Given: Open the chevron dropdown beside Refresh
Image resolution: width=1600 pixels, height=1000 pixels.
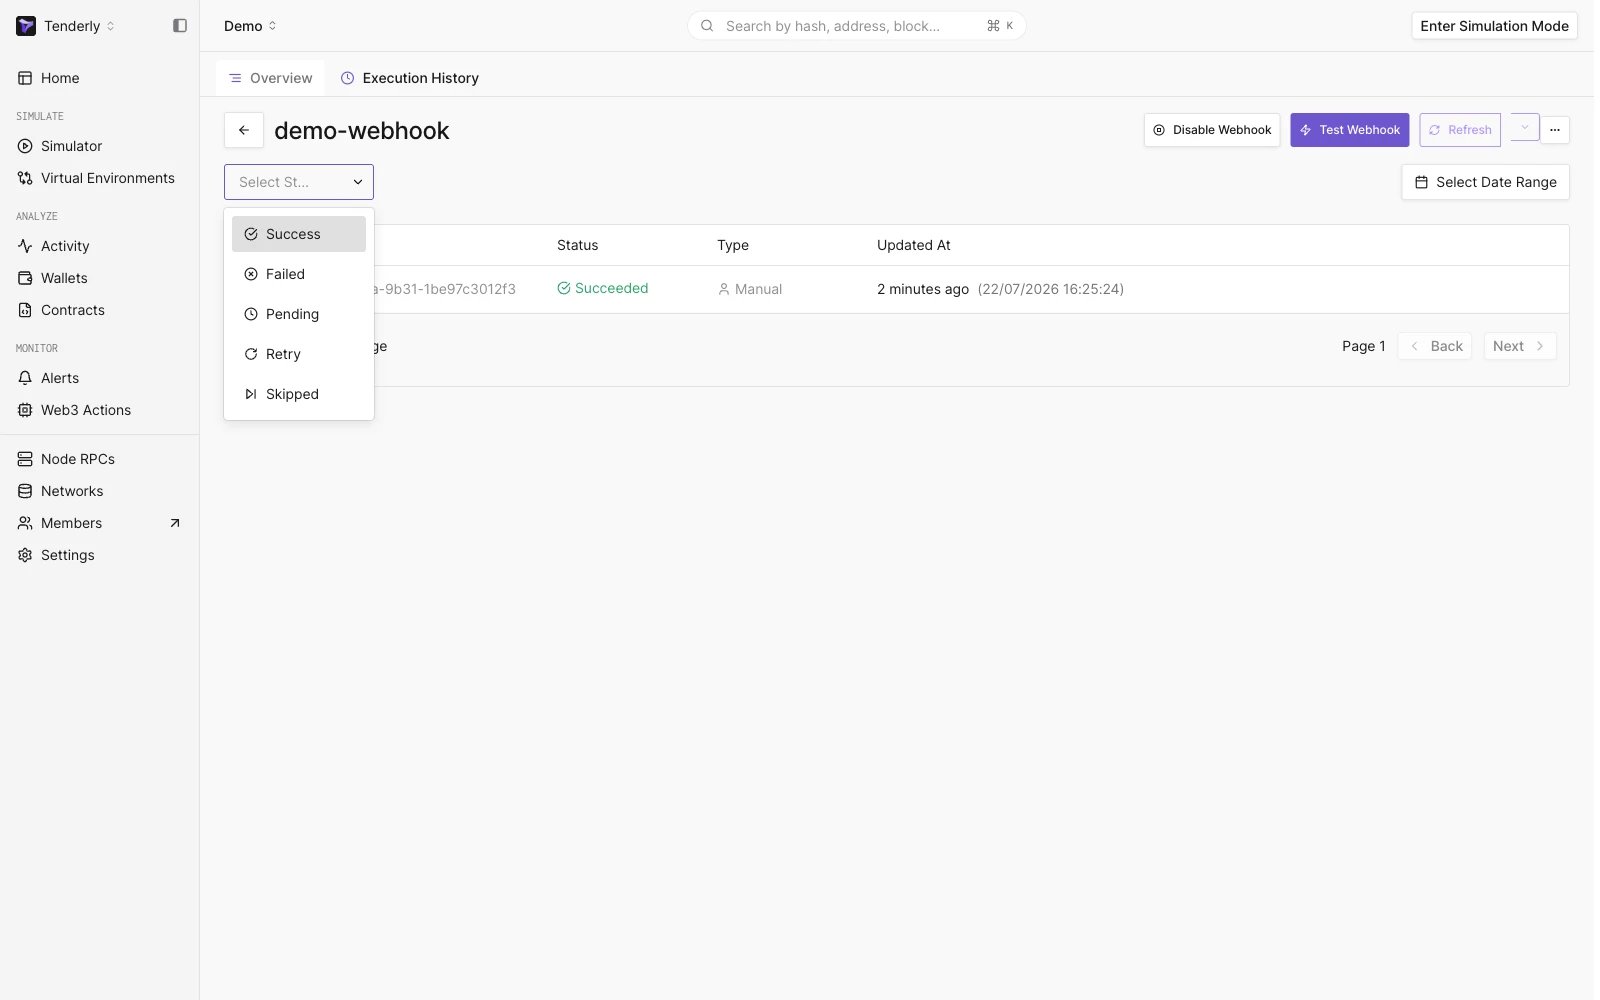Looking at the screenshot, I should coord(1524,128).
